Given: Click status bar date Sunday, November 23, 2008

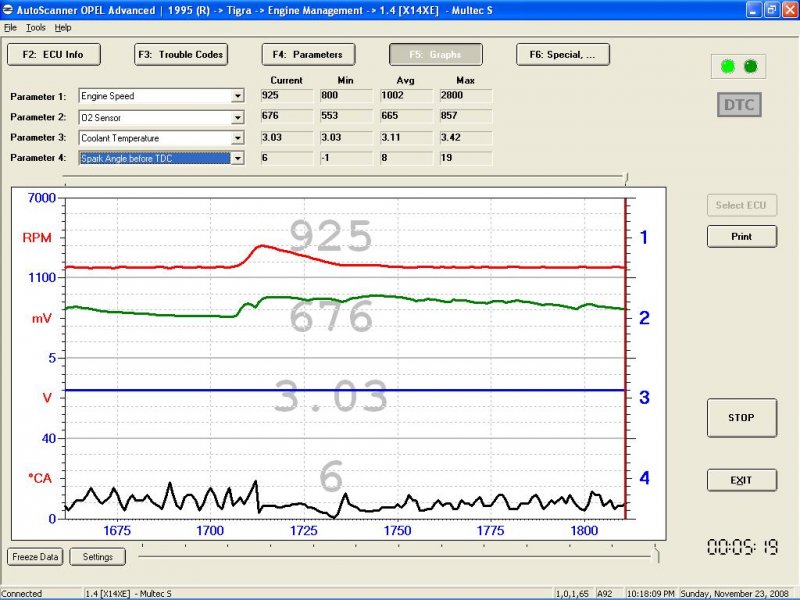Looking at the screenshot, I should (735, 594).
